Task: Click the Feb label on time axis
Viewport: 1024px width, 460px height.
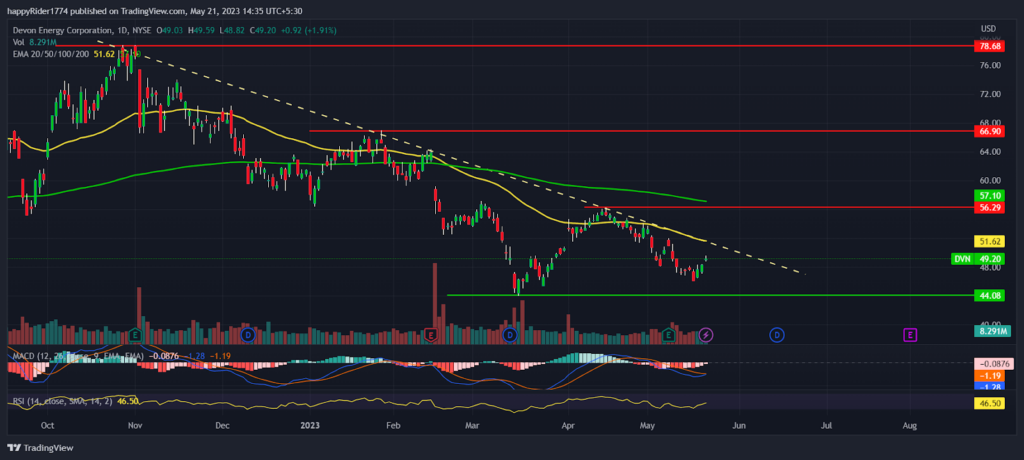Action: (x=393, y=425)
